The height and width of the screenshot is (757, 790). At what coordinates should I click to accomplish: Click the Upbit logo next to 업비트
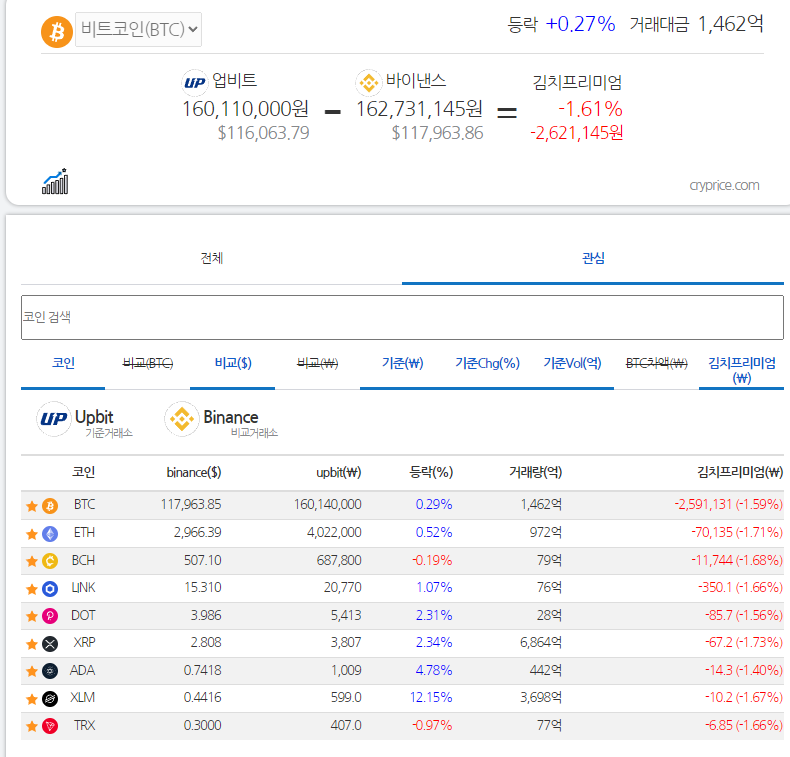[x=194, y=83]
